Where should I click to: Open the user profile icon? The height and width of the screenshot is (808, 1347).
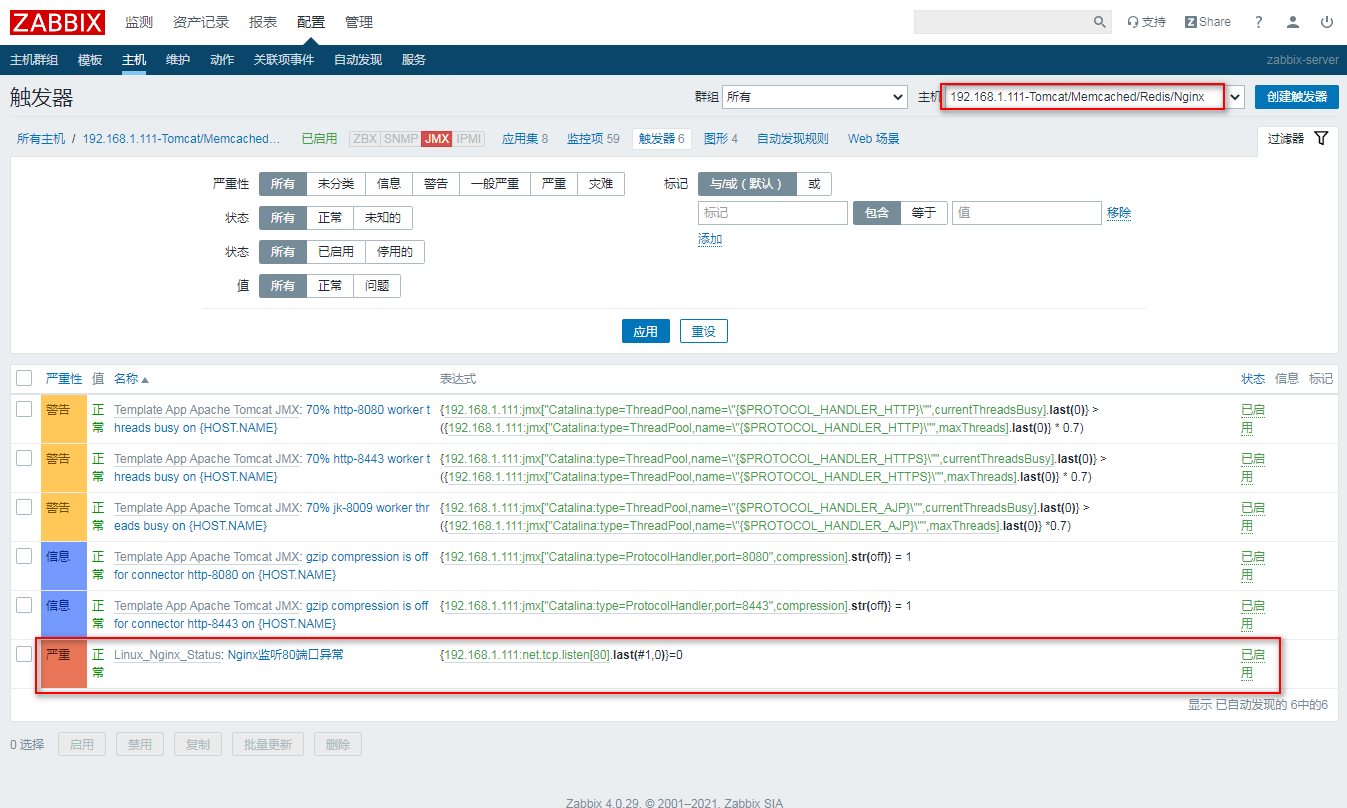[x=1293, y=22]
